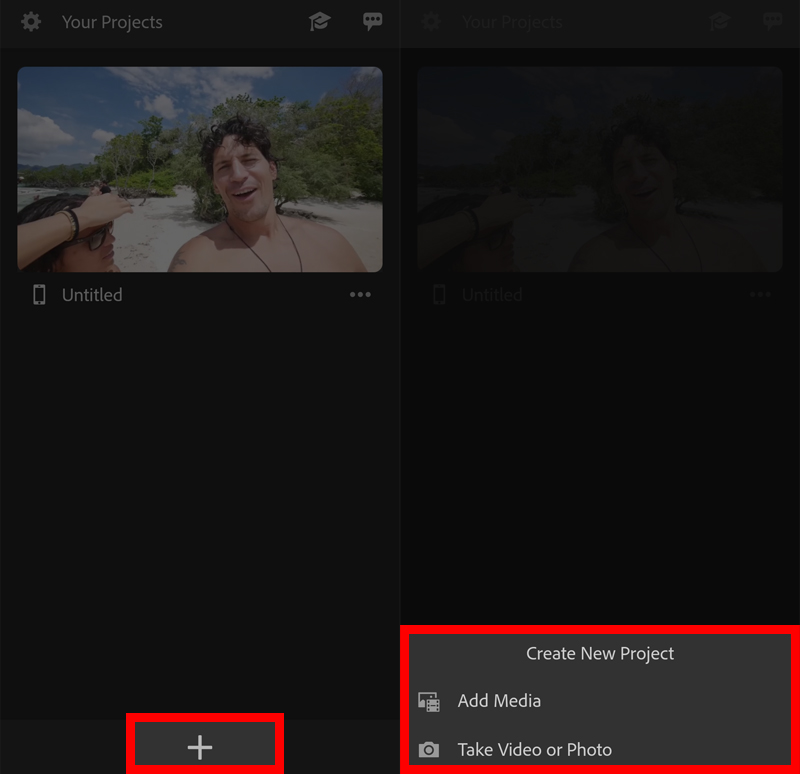Image resolution: width=800 pixels, height=774 pixels.
Task: Open the feedback chat bubble icon
Action: 372,21
